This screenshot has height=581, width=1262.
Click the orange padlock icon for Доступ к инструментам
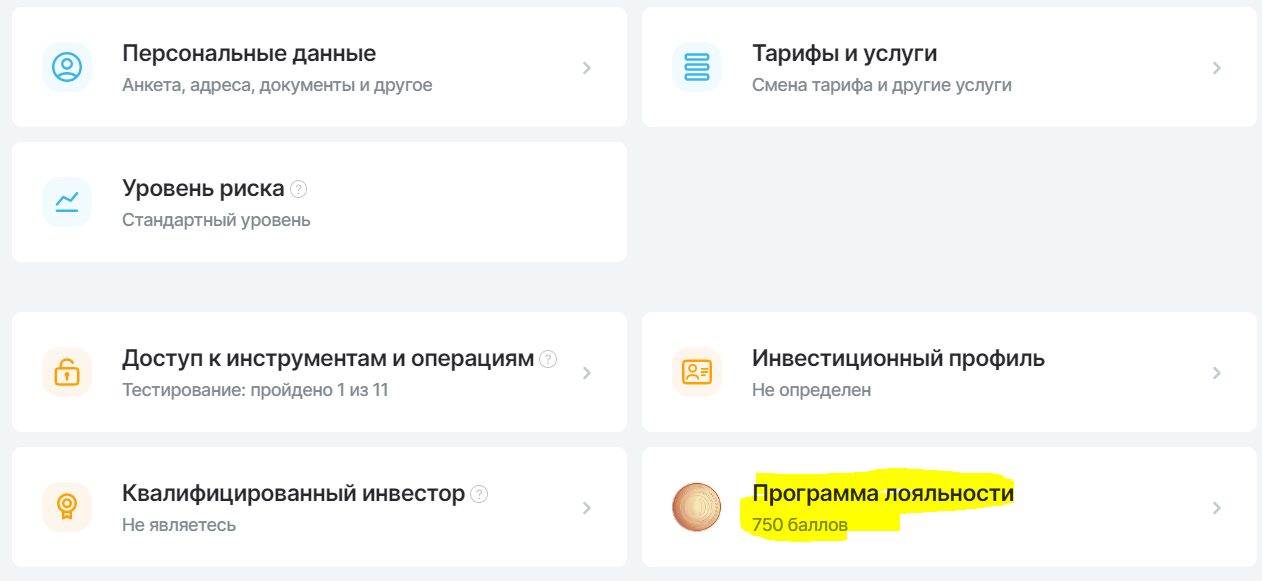[67, 372]
